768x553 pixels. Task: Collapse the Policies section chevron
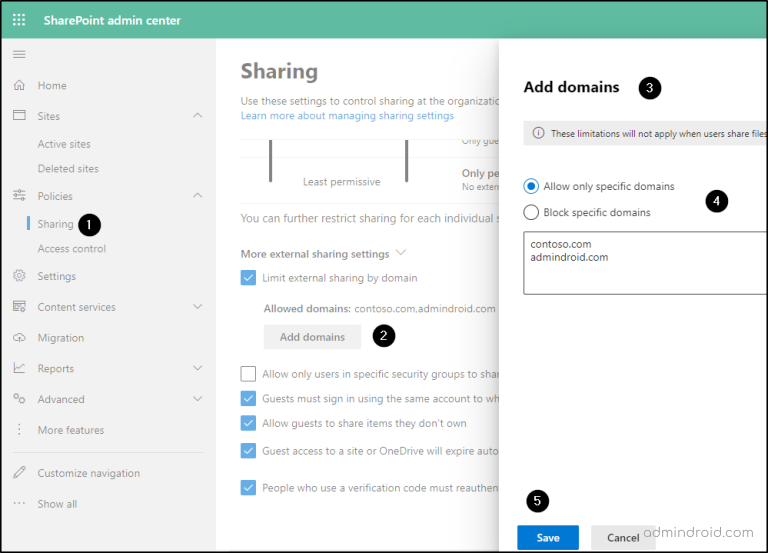(x=197, y=195)
